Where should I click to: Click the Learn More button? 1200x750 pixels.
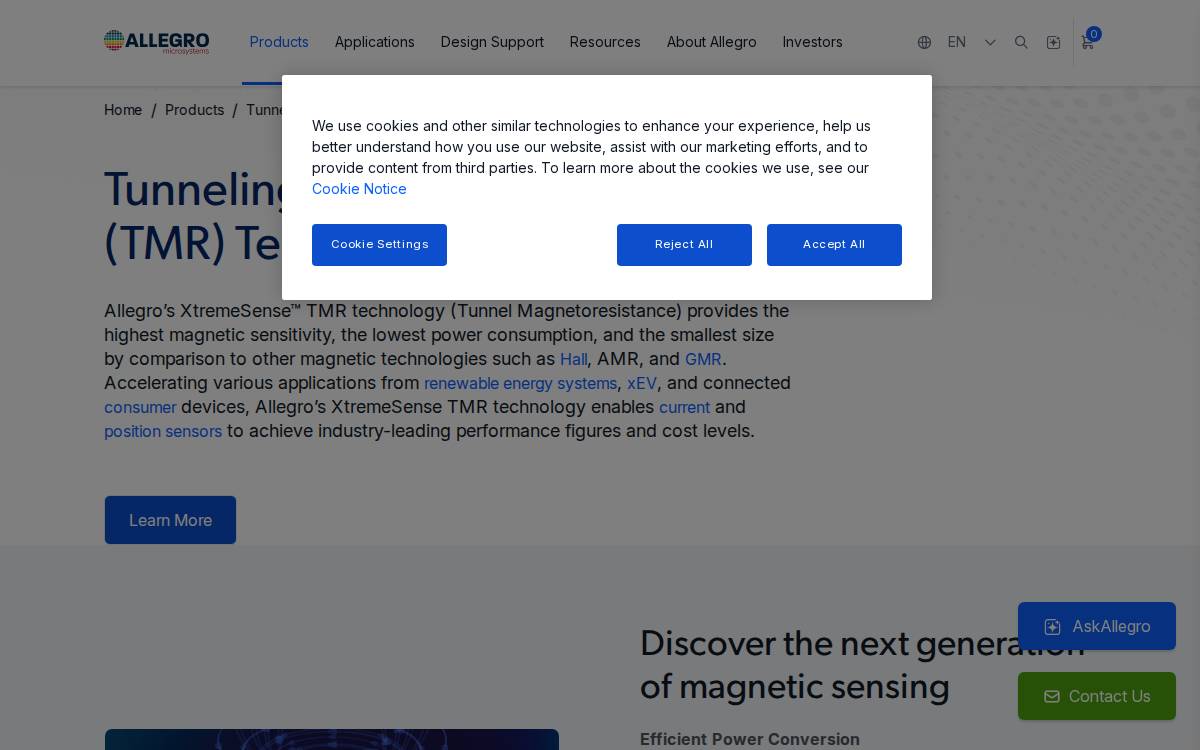click(170, 520)
